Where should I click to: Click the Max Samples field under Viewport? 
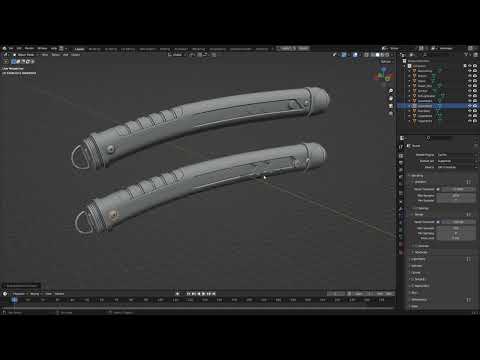456,196
